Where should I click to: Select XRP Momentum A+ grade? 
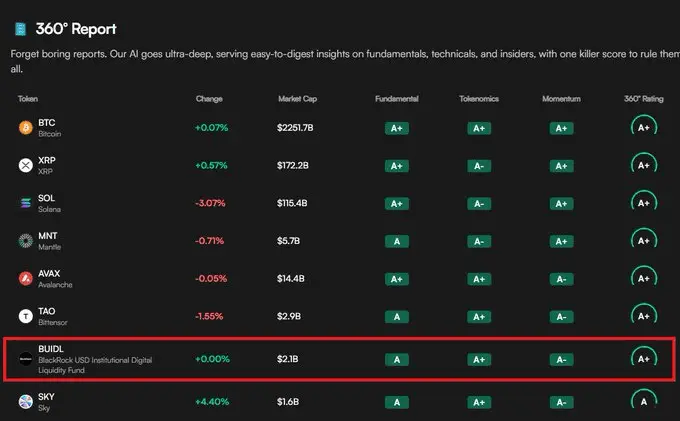click(561, 166)
